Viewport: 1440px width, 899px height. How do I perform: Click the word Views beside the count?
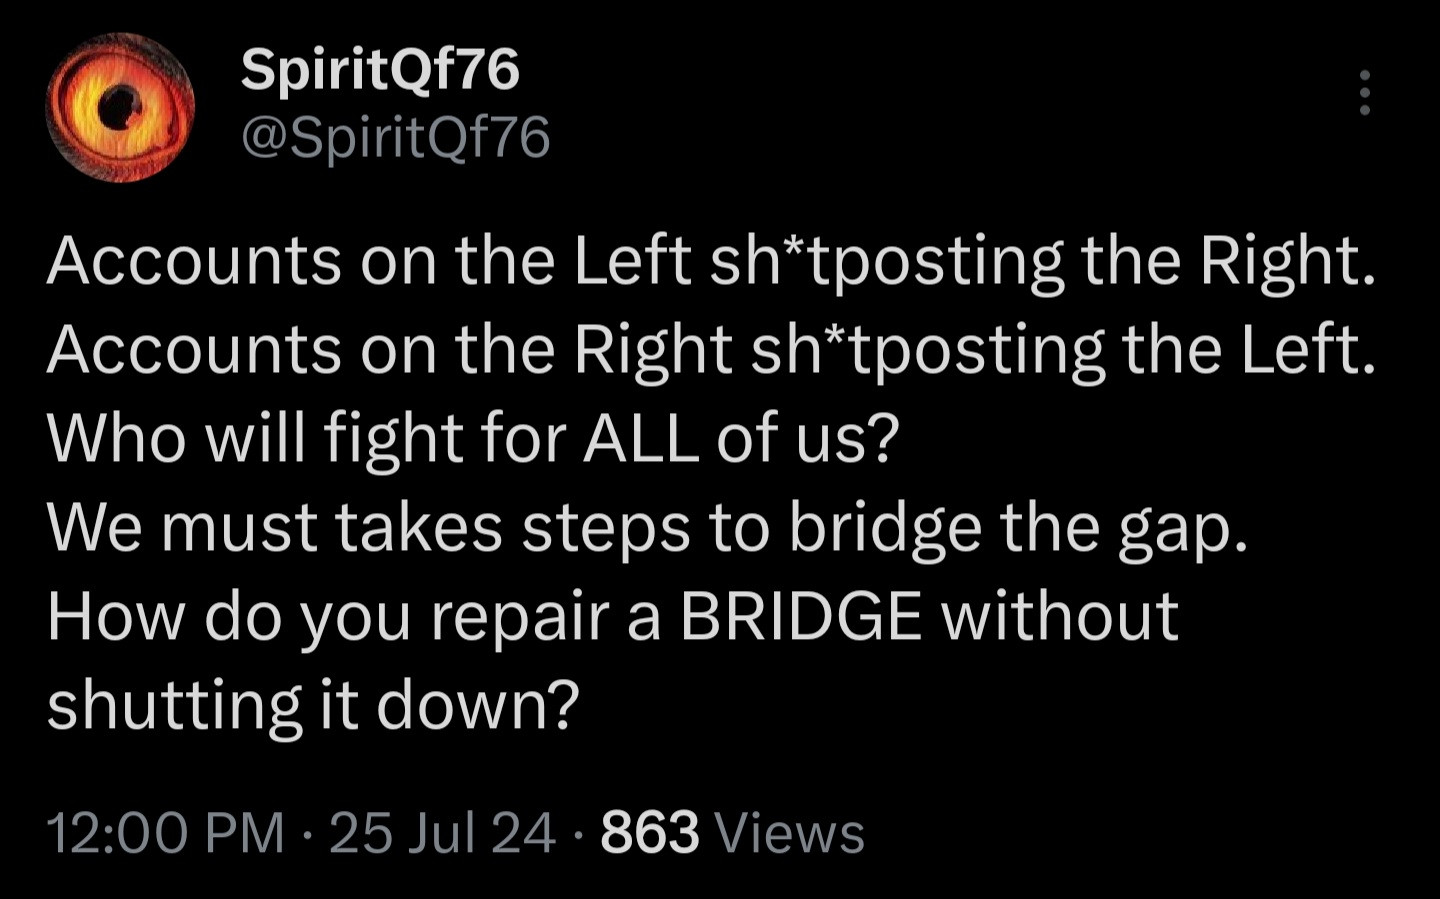tap(790, 832)
